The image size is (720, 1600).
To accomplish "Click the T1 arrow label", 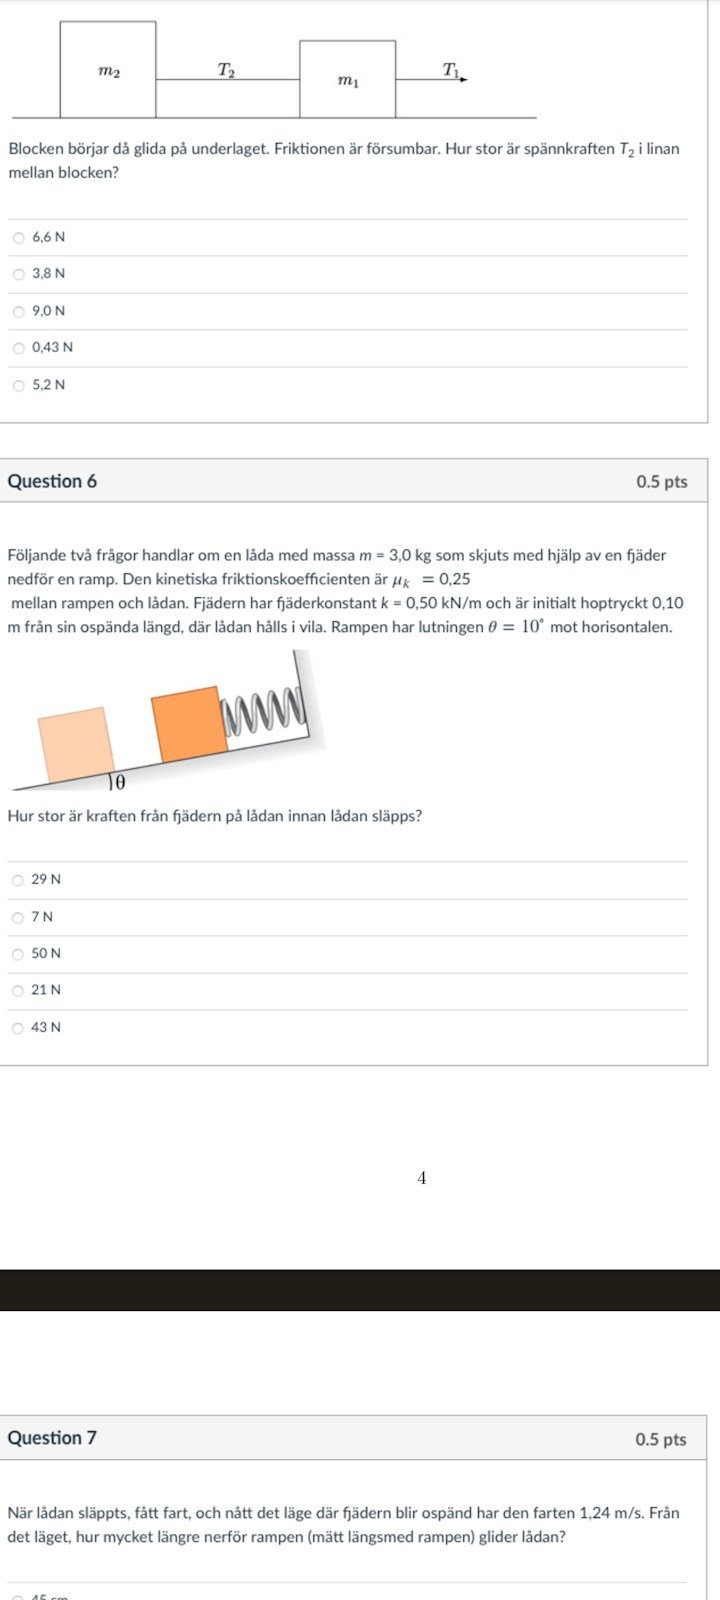I will [452, 69].
